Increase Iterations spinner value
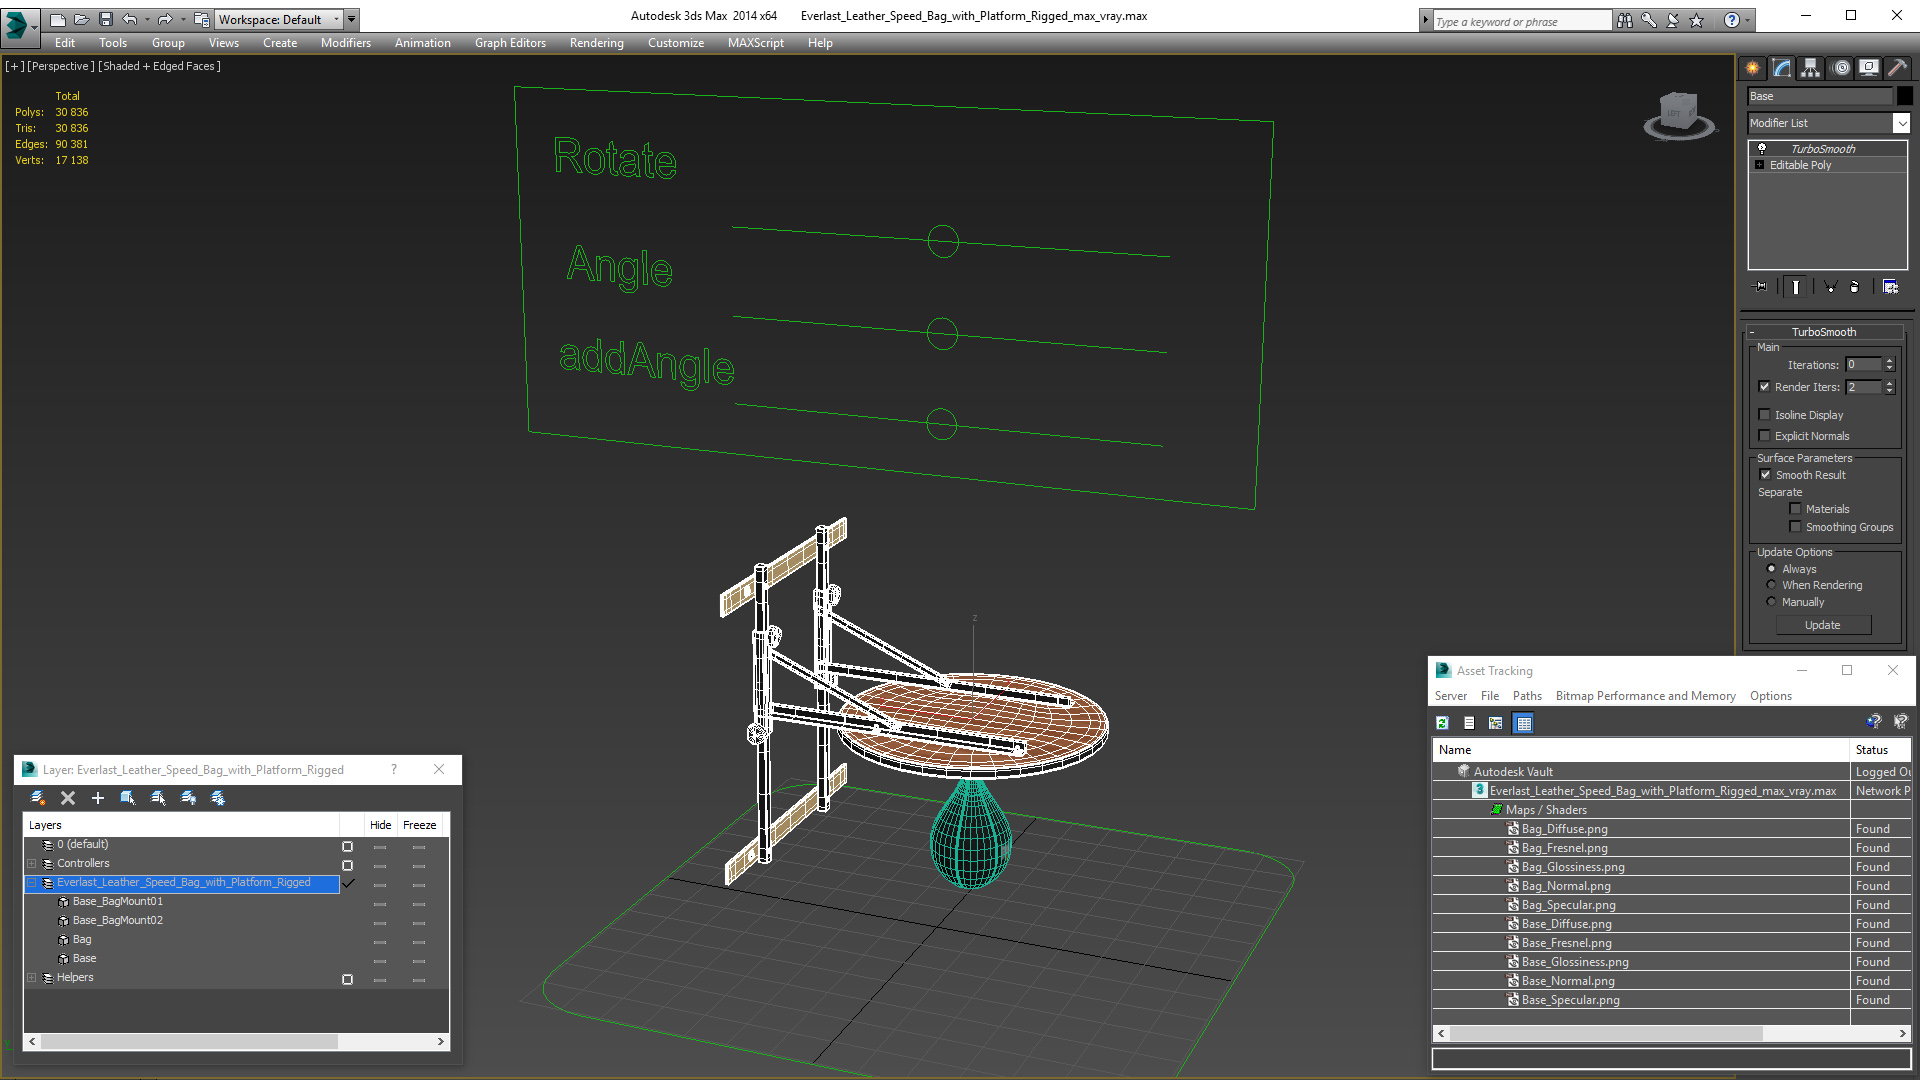Screen dimensions: 1920x1080 [1890, 361]
